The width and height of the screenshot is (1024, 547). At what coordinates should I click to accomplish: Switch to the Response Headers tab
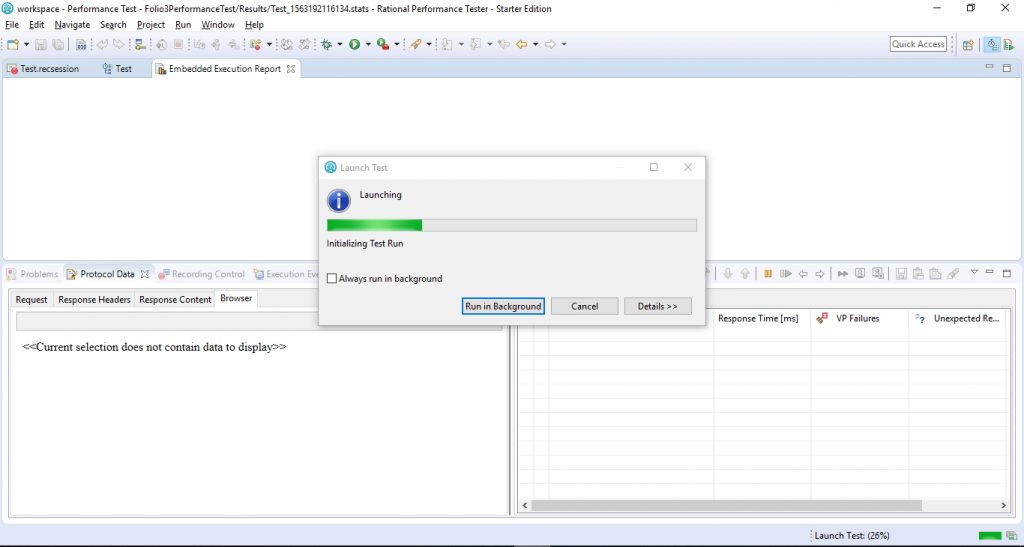pos(94,300)
